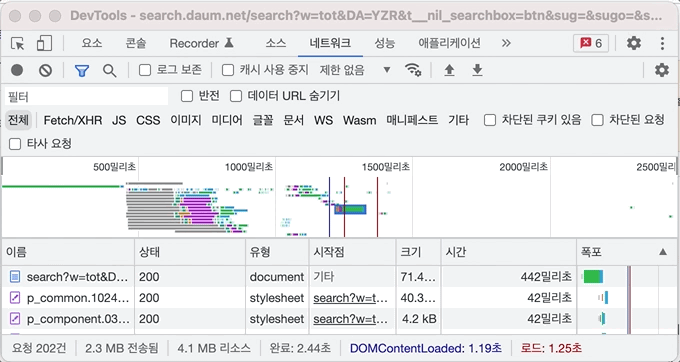Toggle sort order arrow in the 폭포 column
Viewport: 680px width, 362px height.
click(x=663, y=251)
